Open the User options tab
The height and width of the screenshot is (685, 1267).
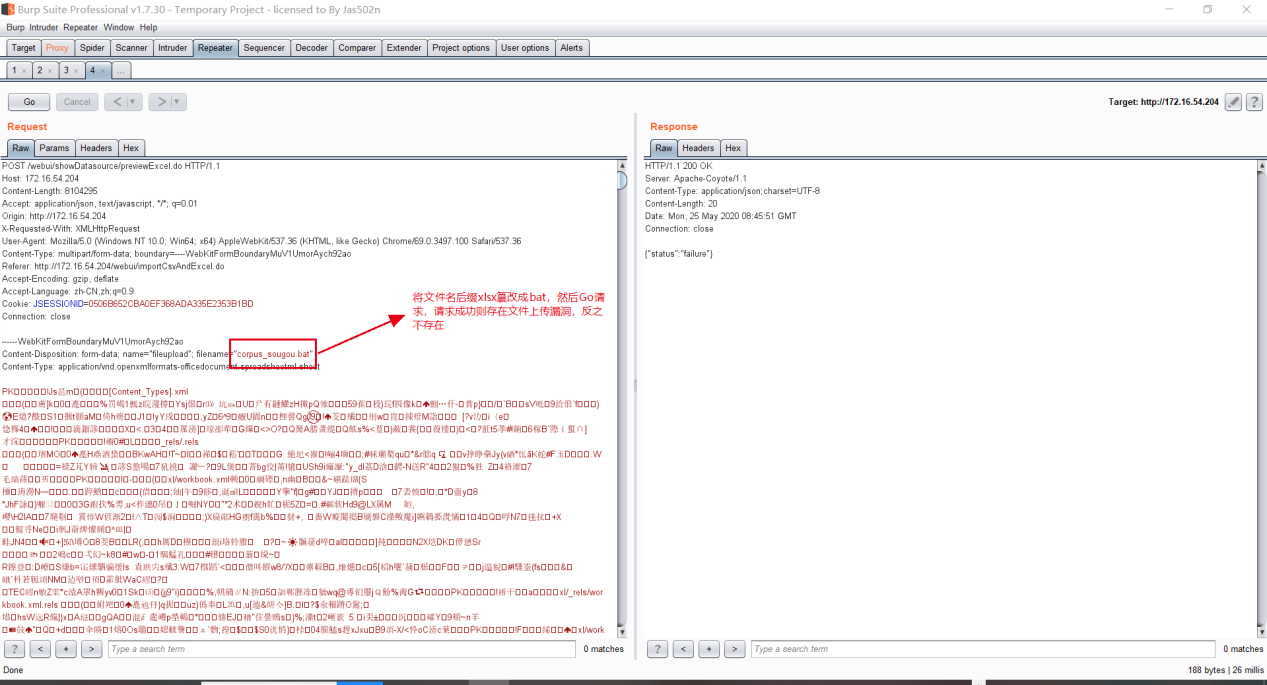[x=525, y=48]
